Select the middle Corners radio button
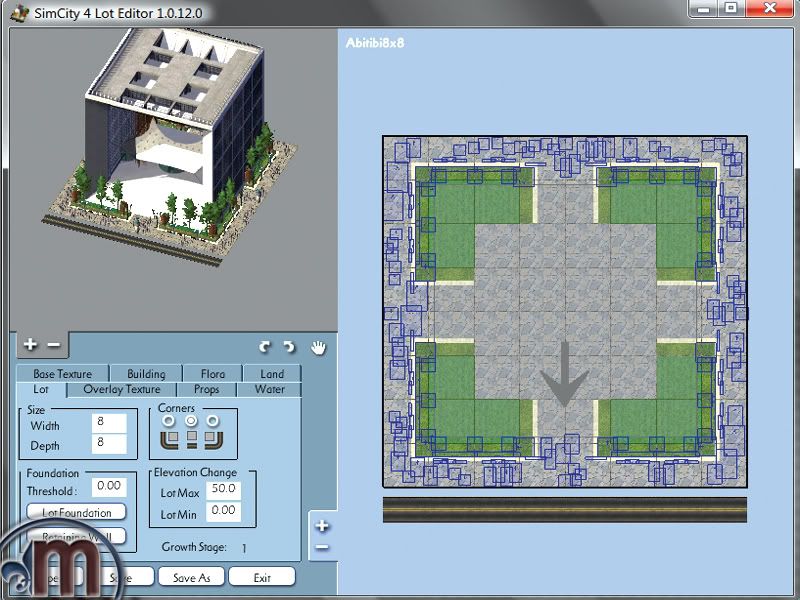This screenshot has width=800, height=600. 191,421
